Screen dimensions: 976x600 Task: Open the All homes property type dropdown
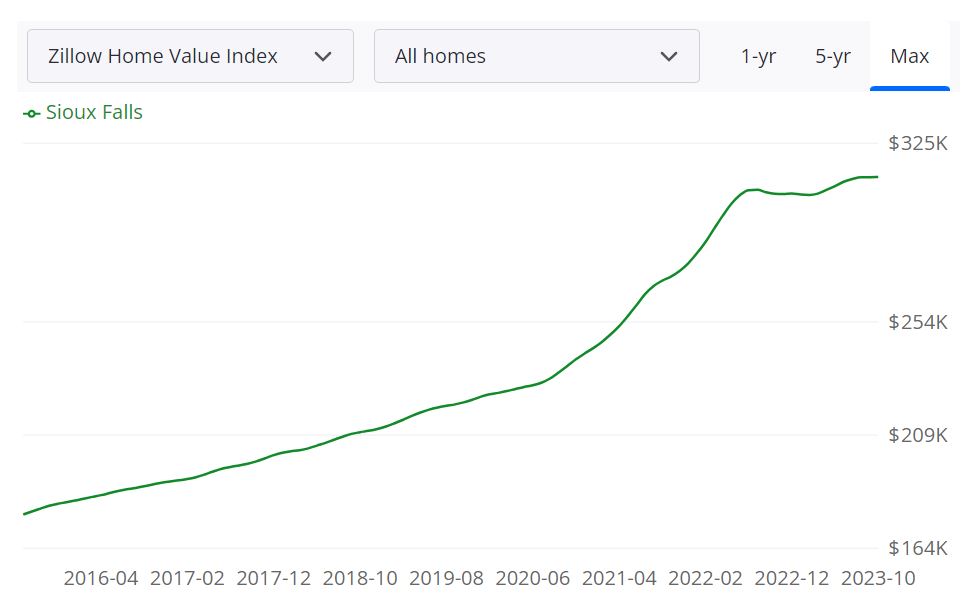[536, 56]
